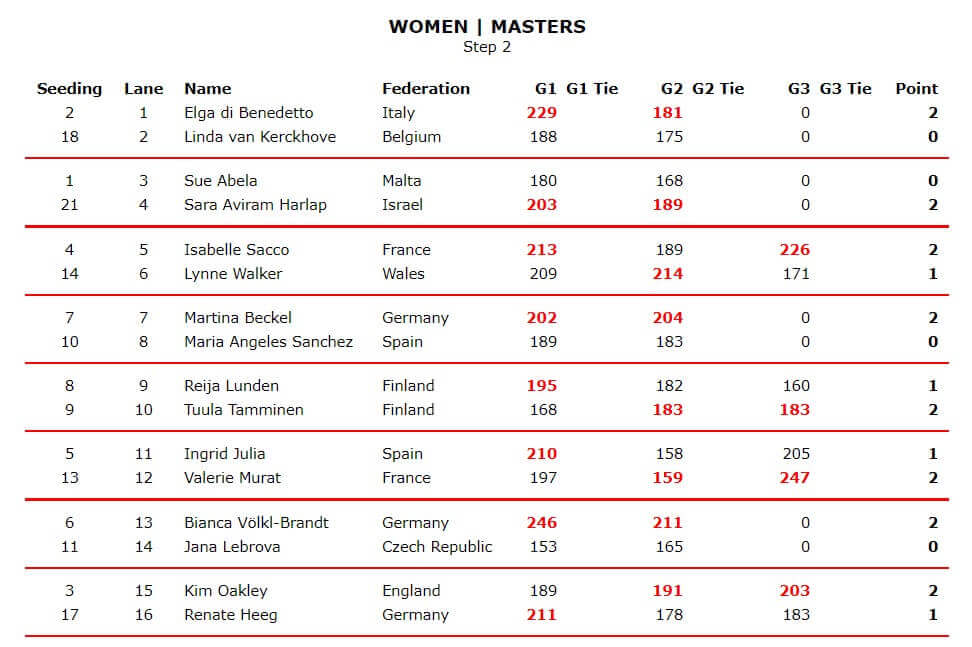Open Maria Angeles Sanchez entry

pyautogui.click(x=268, y=342)
